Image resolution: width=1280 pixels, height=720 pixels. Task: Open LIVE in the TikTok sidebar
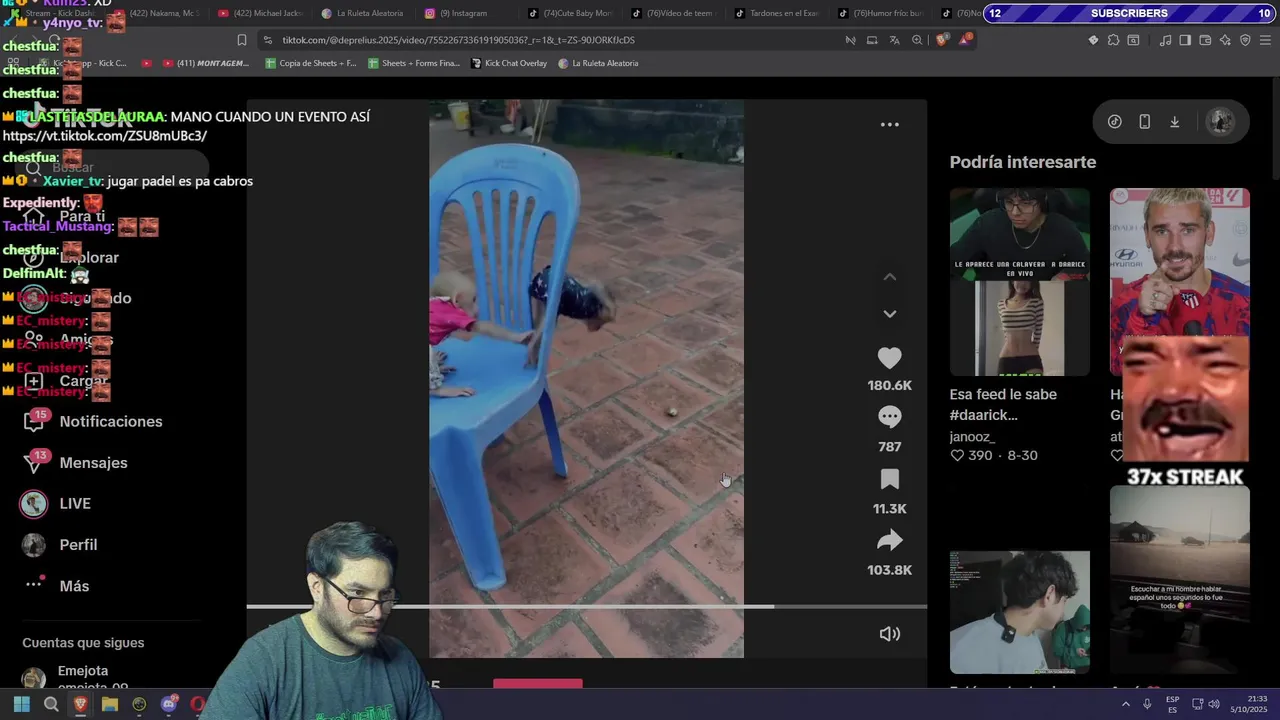pyautogui.click(x=56, y=503)
